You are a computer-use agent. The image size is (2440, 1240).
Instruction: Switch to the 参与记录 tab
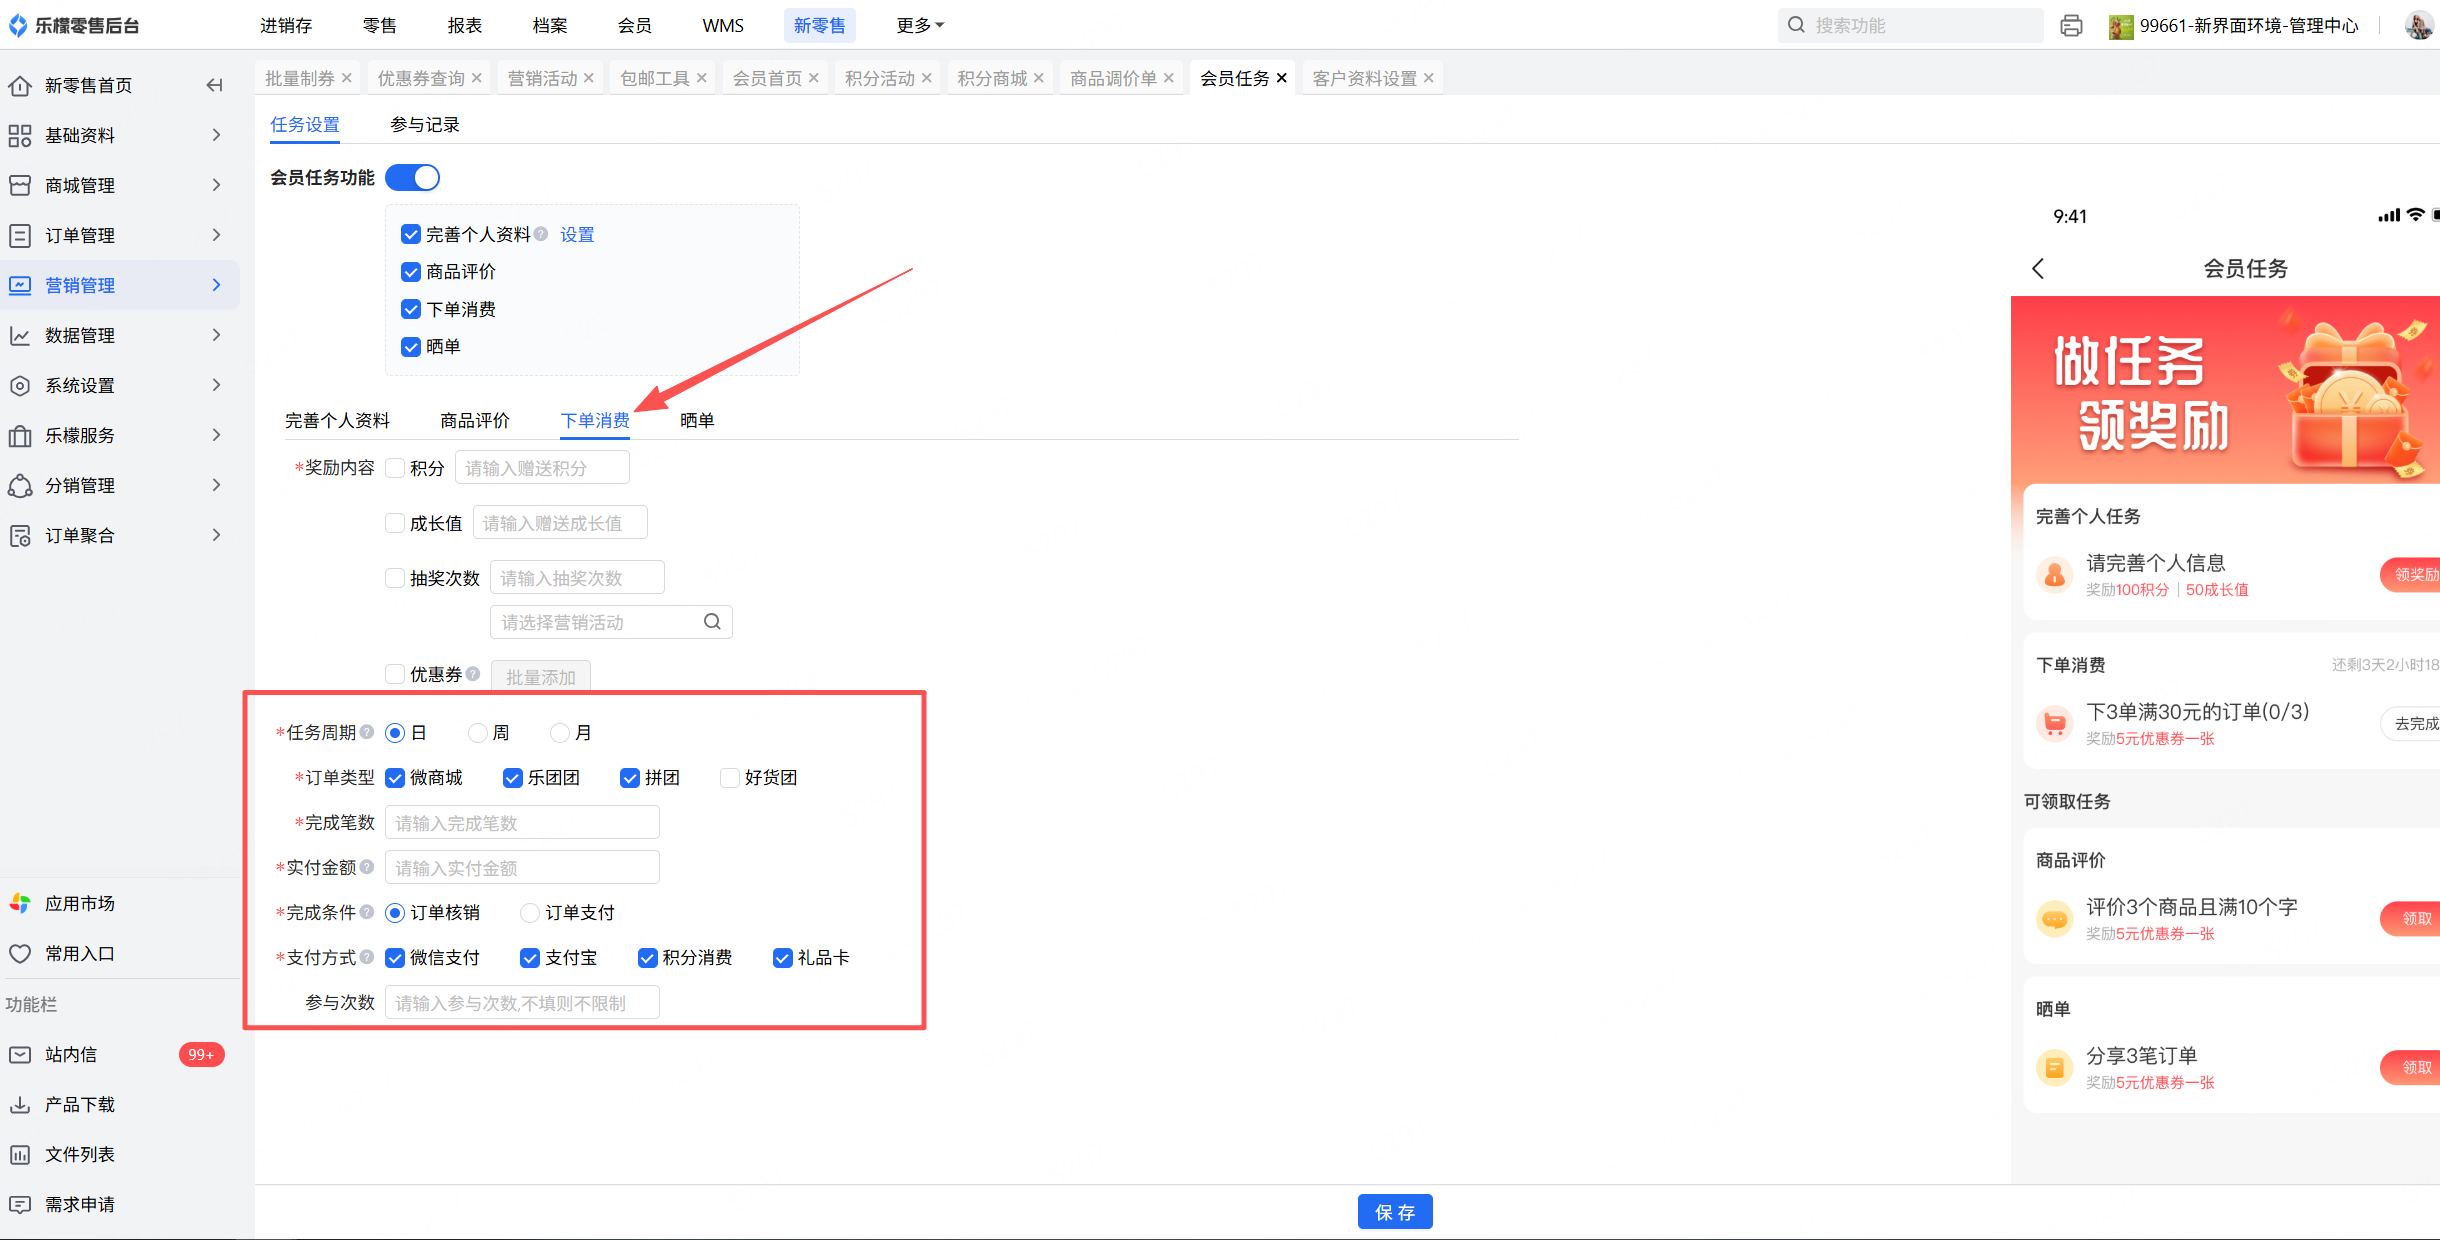pos(425,124)
